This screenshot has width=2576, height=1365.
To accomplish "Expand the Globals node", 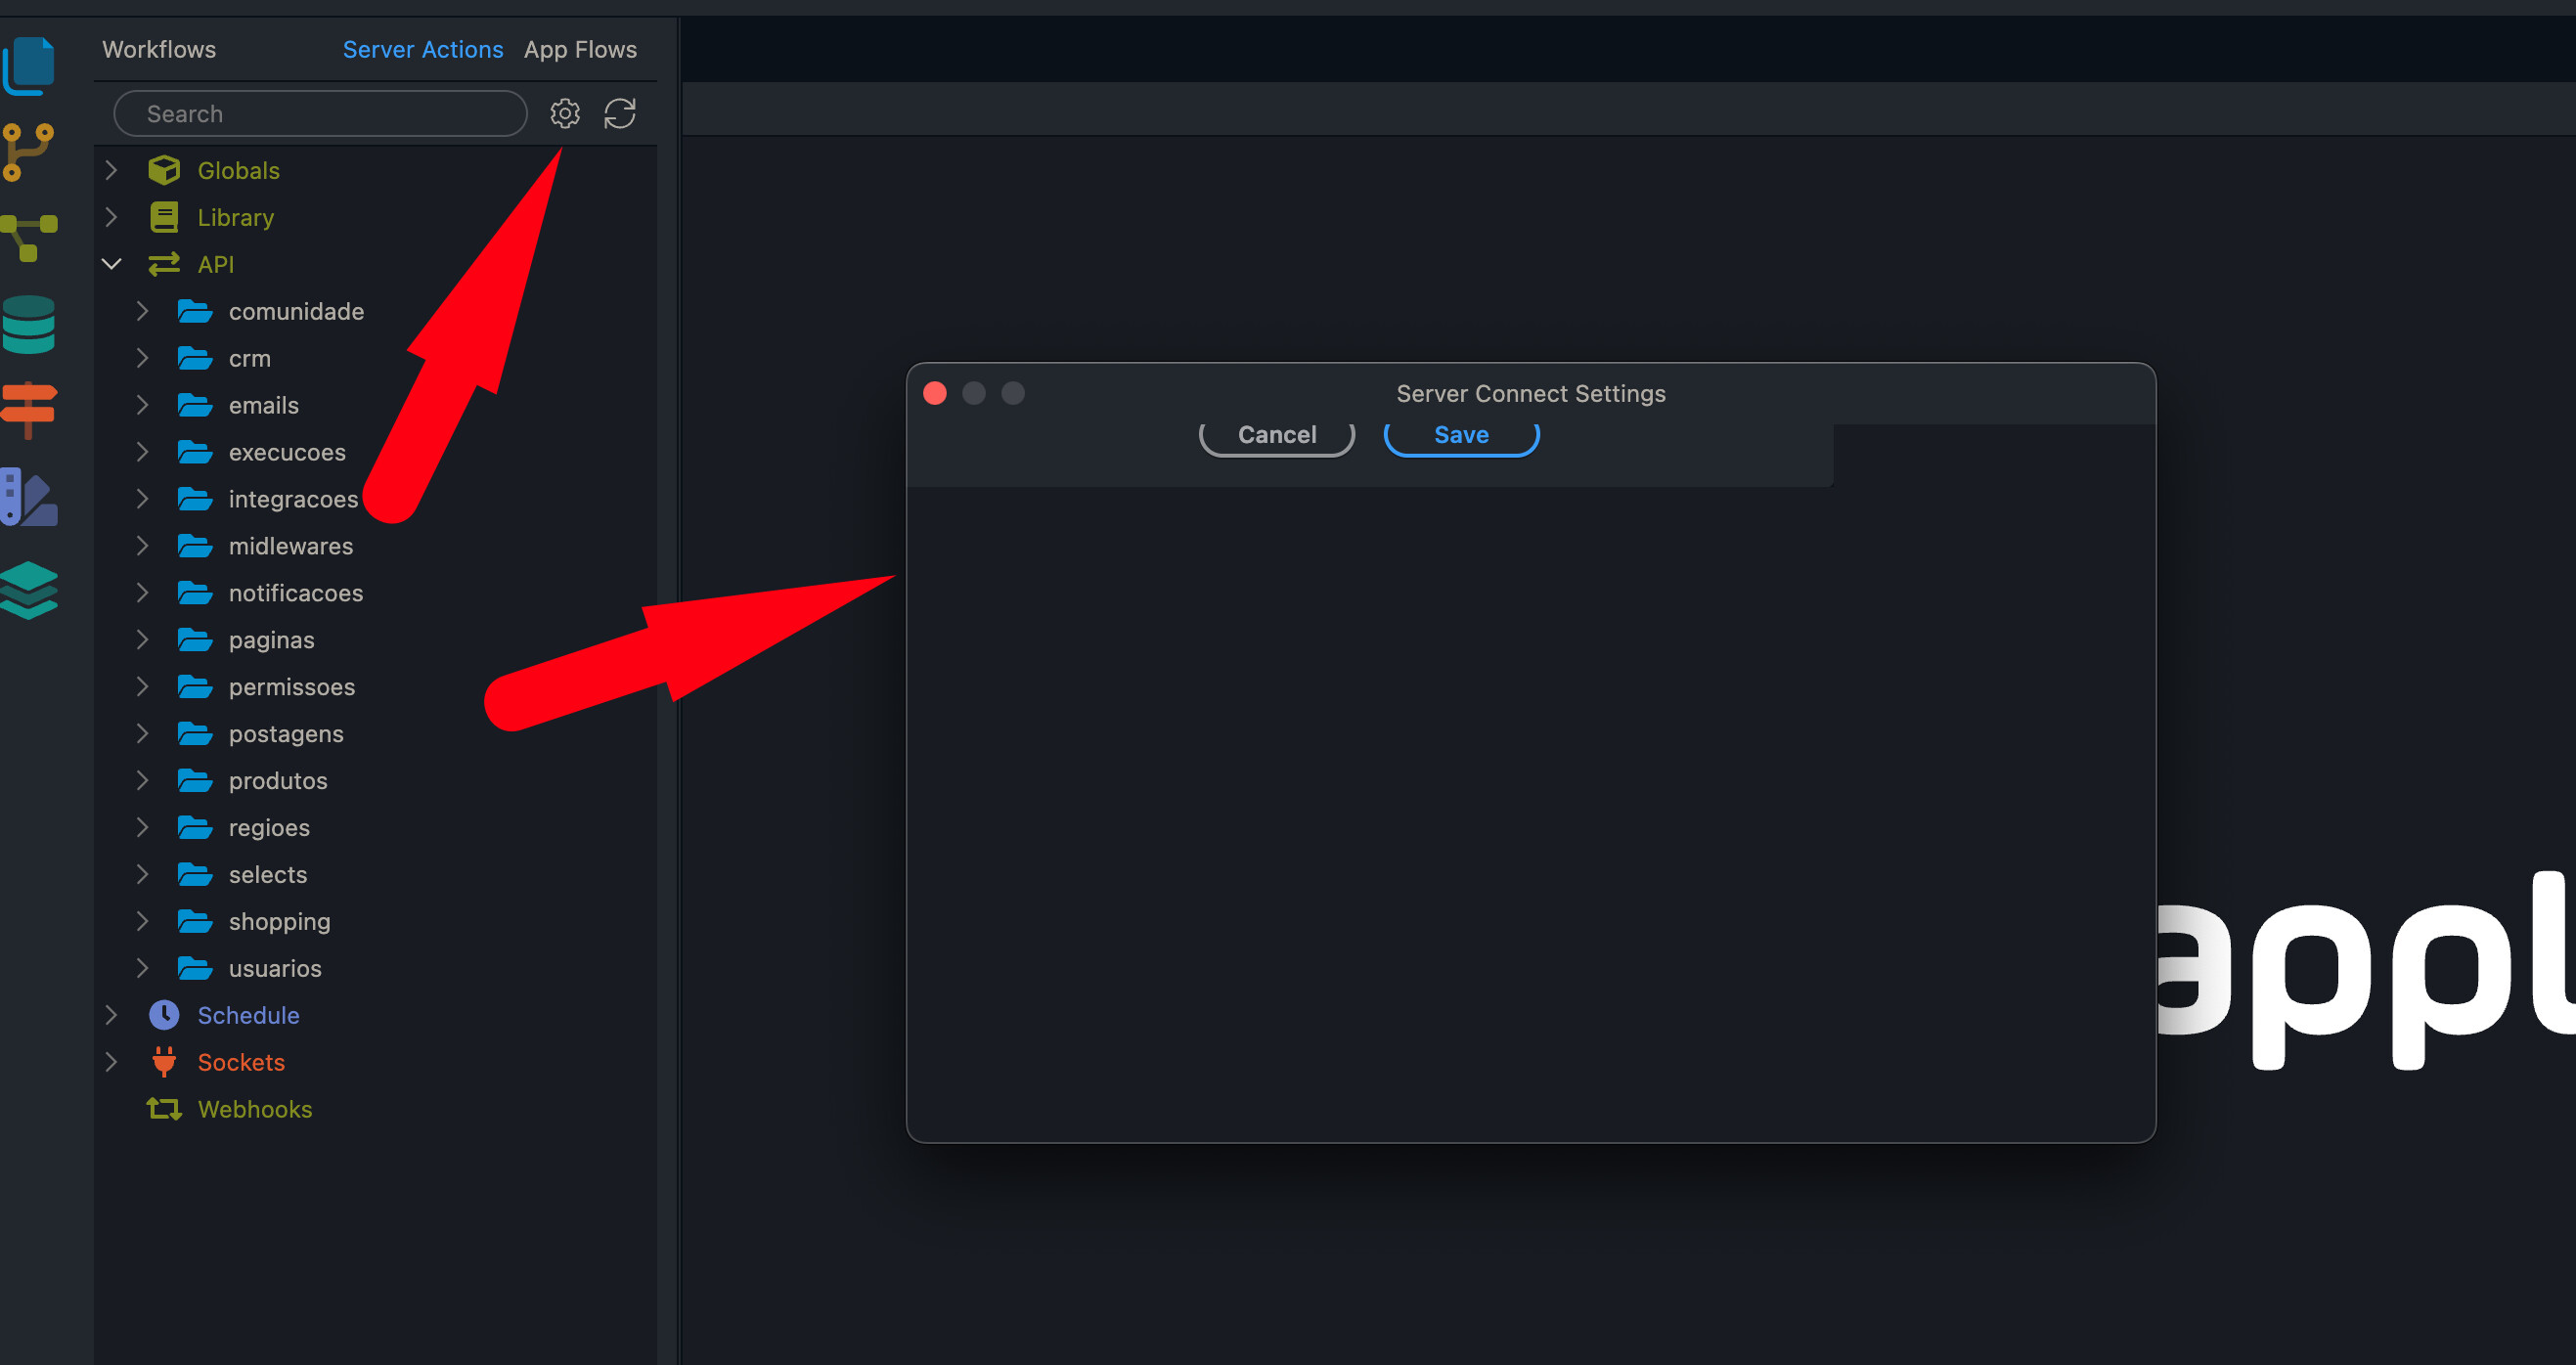I will coord(112,170).
